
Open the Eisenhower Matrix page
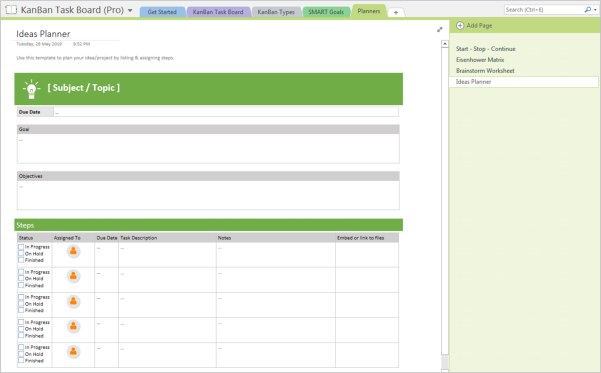click(x=480, y=60)
